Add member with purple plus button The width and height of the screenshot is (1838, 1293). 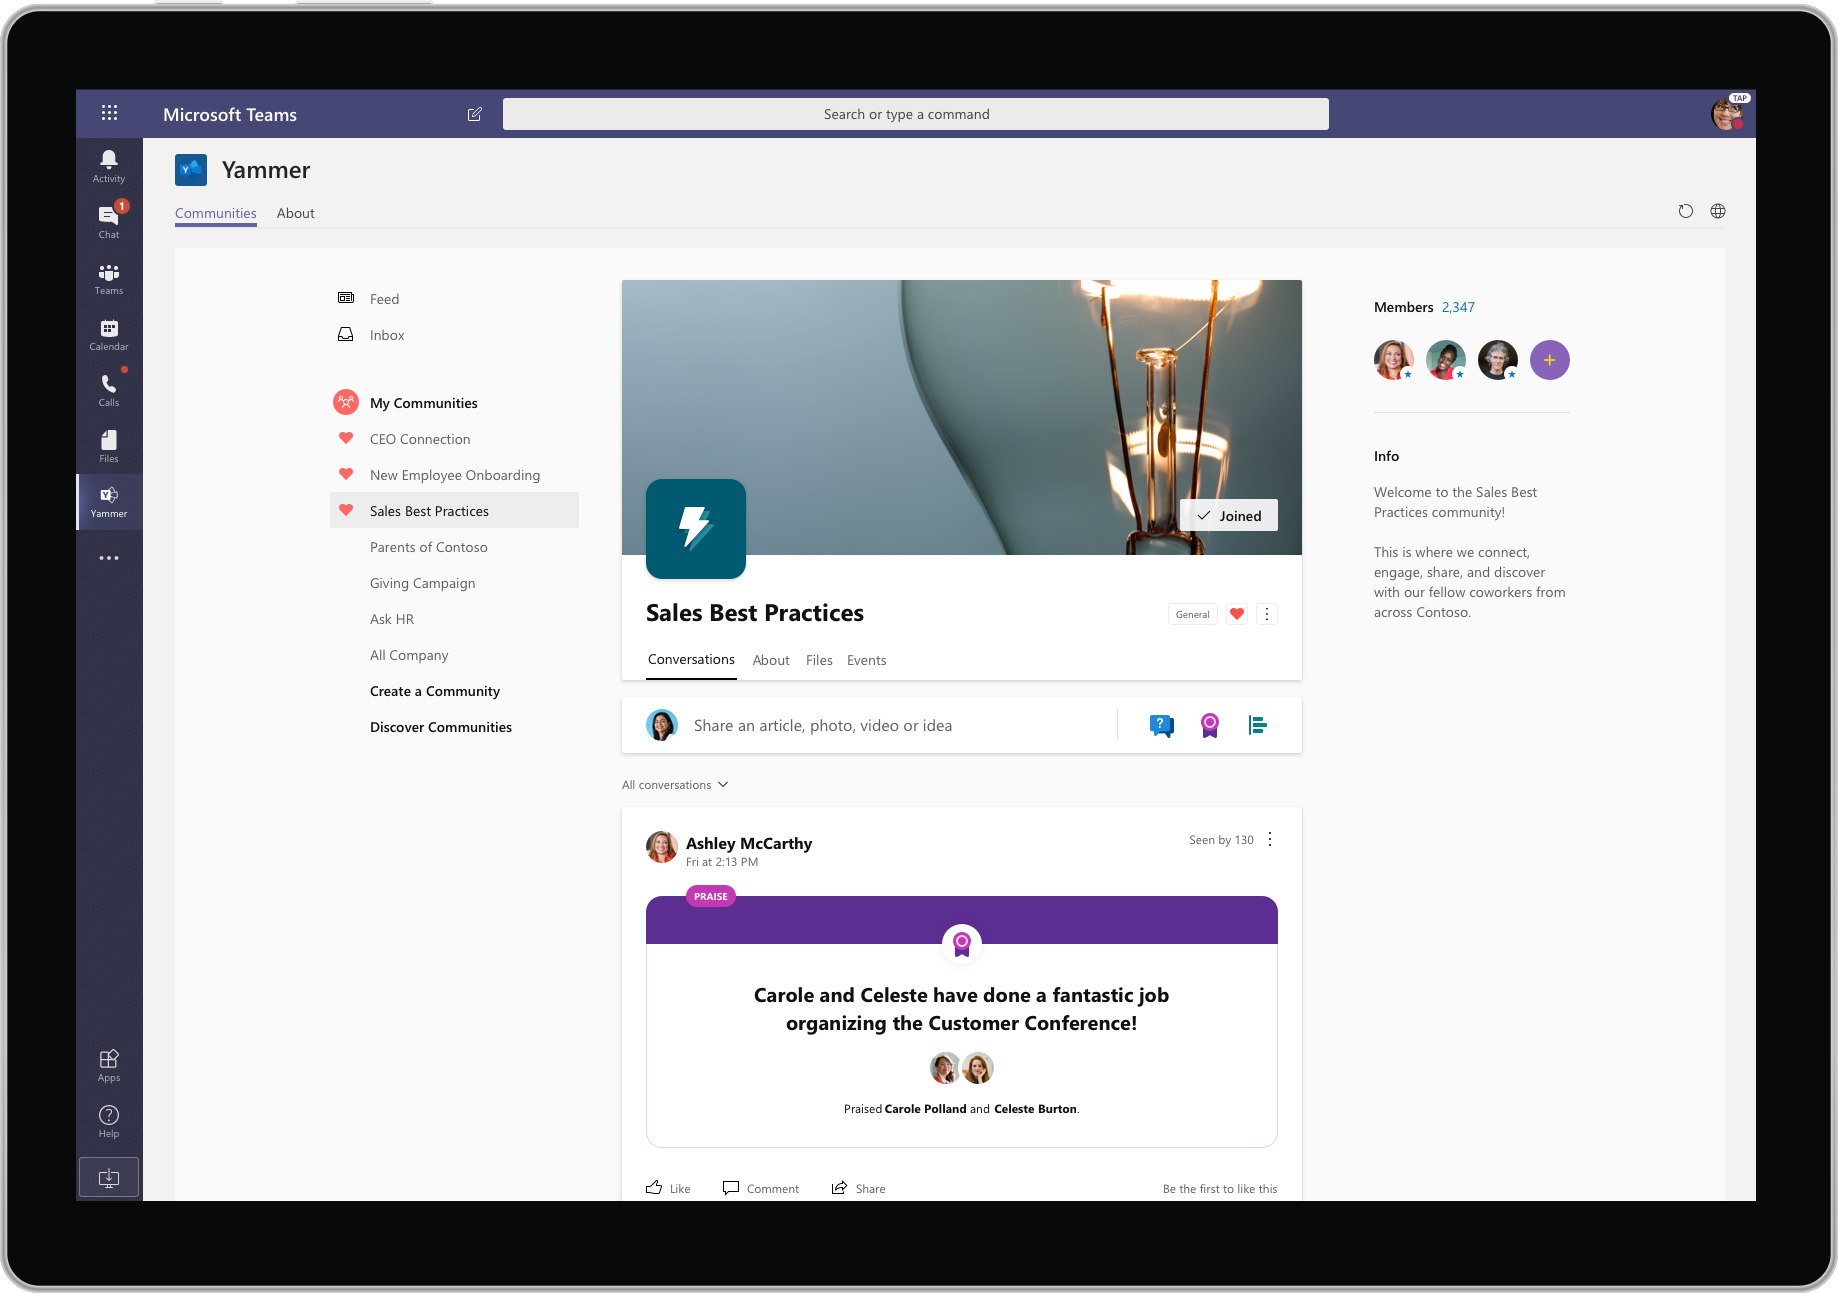[x=1549, y=360]
